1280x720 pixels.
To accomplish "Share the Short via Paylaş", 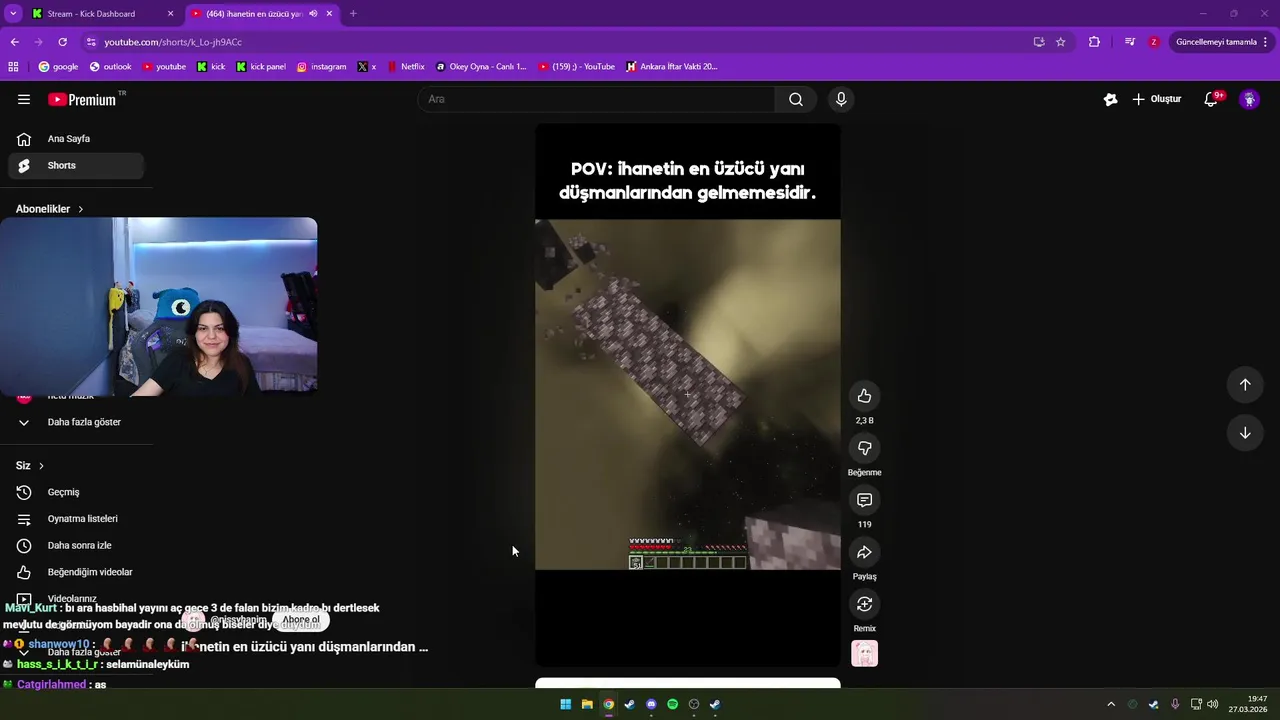I will pyautogui.click(x=865, y=552).
